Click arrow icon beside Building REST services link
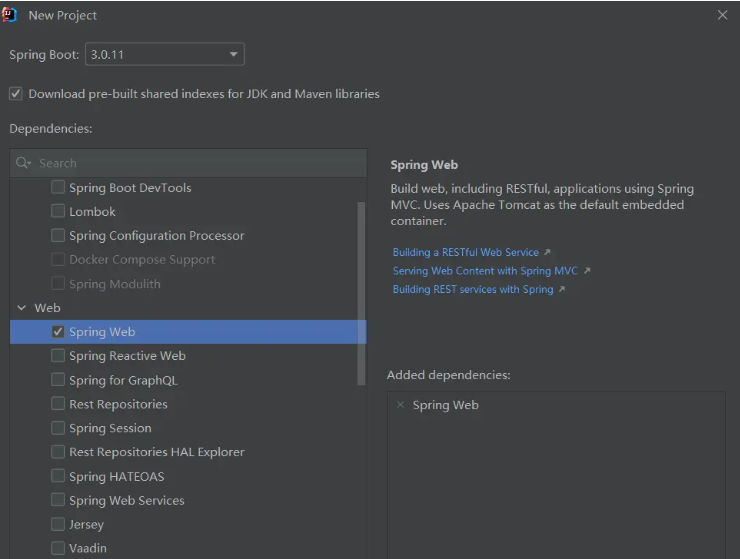The width and height of the screenshot is (740, 559). 562,290
